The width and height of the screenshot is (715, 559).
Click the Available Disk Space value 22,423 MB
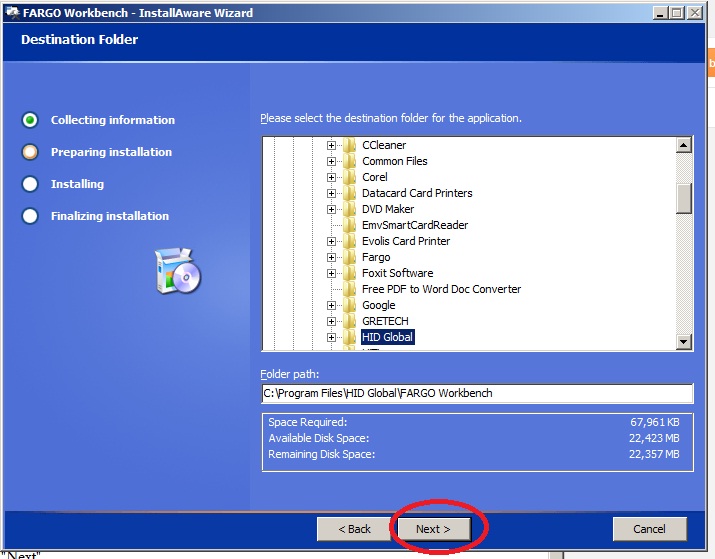(654, 438)
